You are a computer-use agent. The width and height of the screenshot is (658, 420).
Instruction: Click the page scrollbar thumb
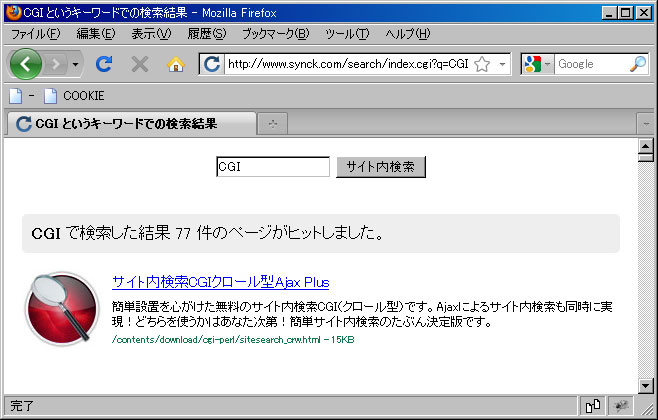coord(645,158)
